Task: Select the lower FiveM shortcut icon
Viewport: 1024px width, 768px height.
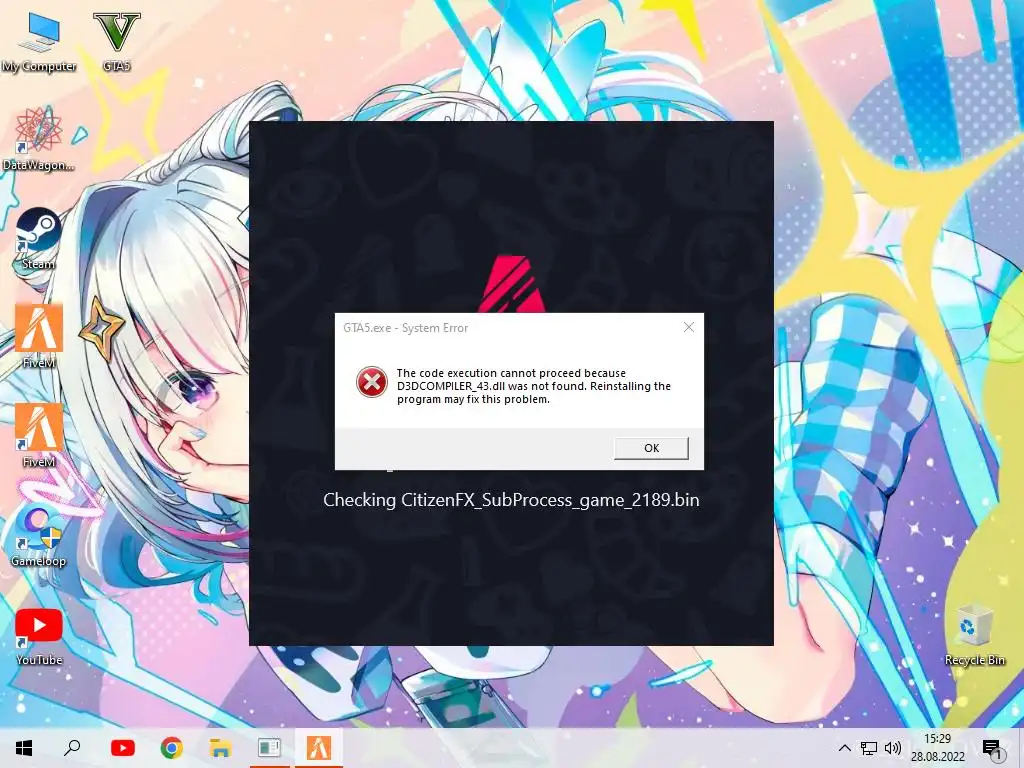Action: coord(39,436)
